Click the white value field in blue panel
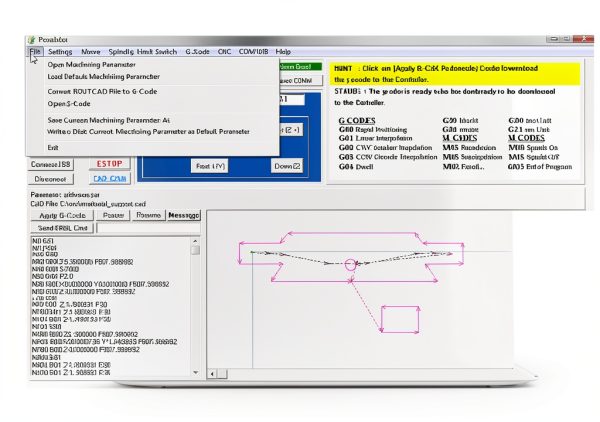The height and width of the screenshot is (422, 600). 292,99
